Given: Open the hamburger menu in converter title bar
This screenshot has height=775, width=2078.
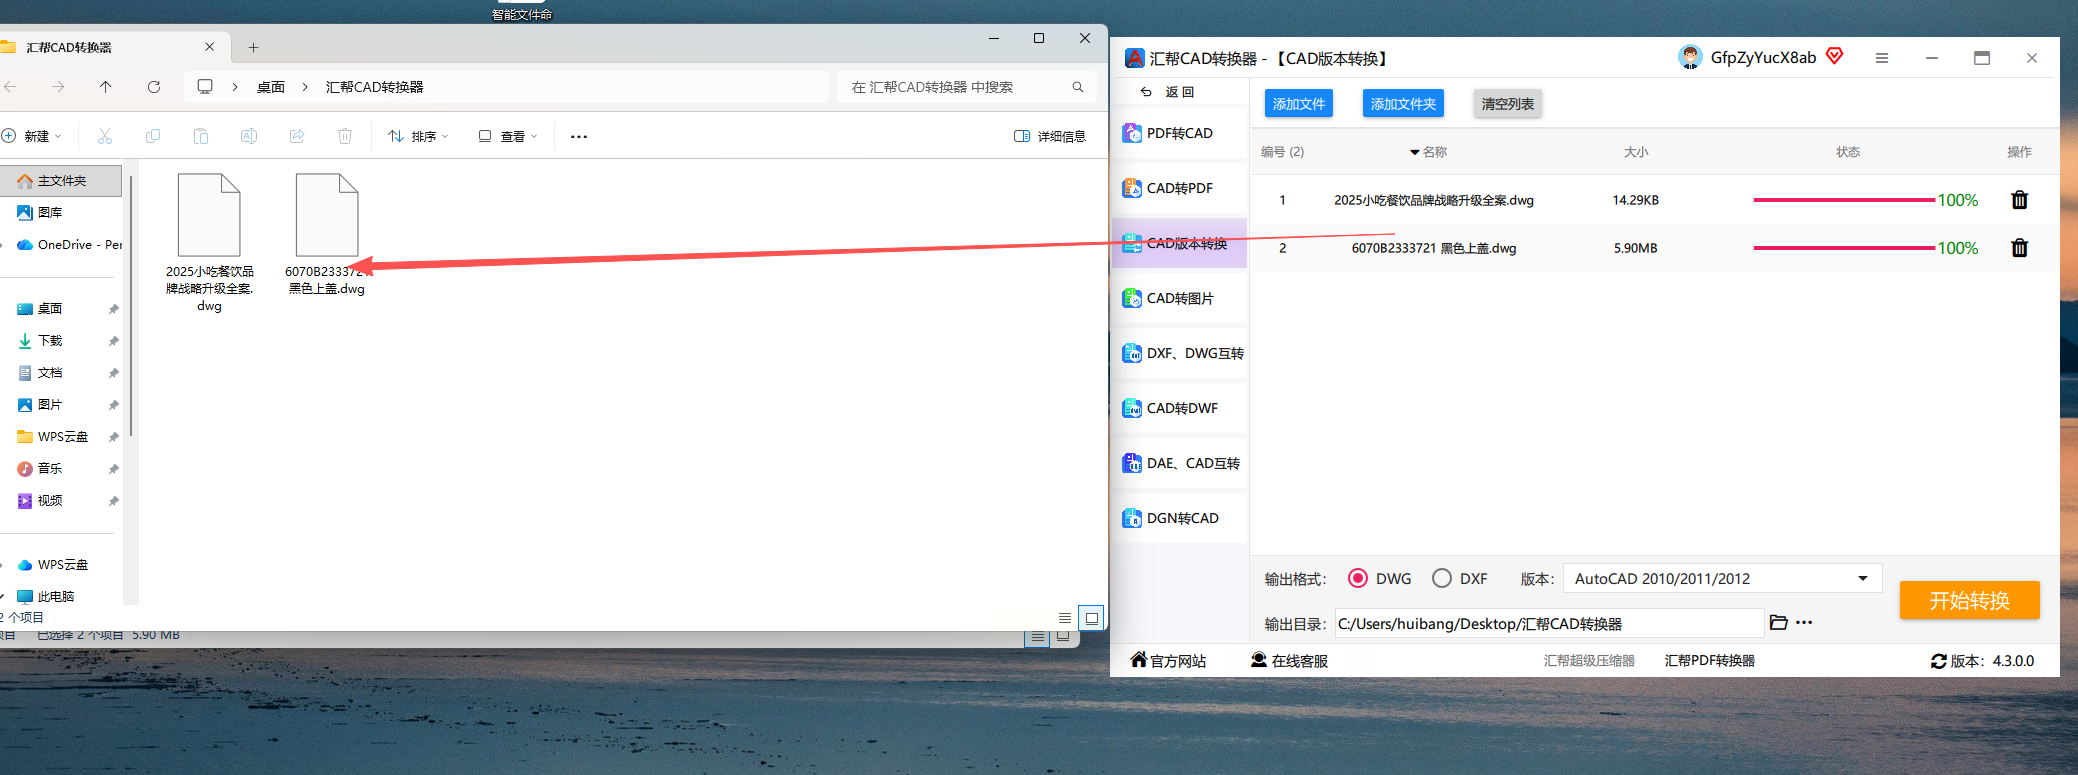Looking at the screenshot, I should [x=1882, y=58].
